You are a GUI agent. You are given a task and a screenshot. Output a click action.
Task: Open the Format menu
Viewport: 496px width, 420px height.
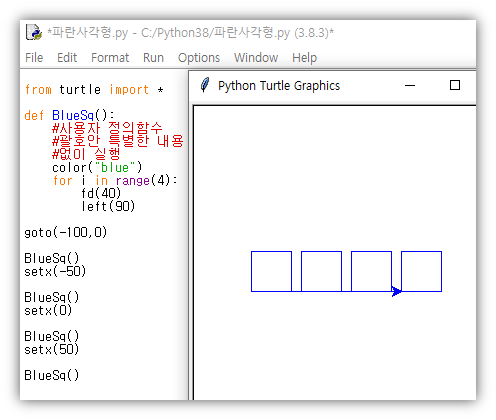(110, 58)
